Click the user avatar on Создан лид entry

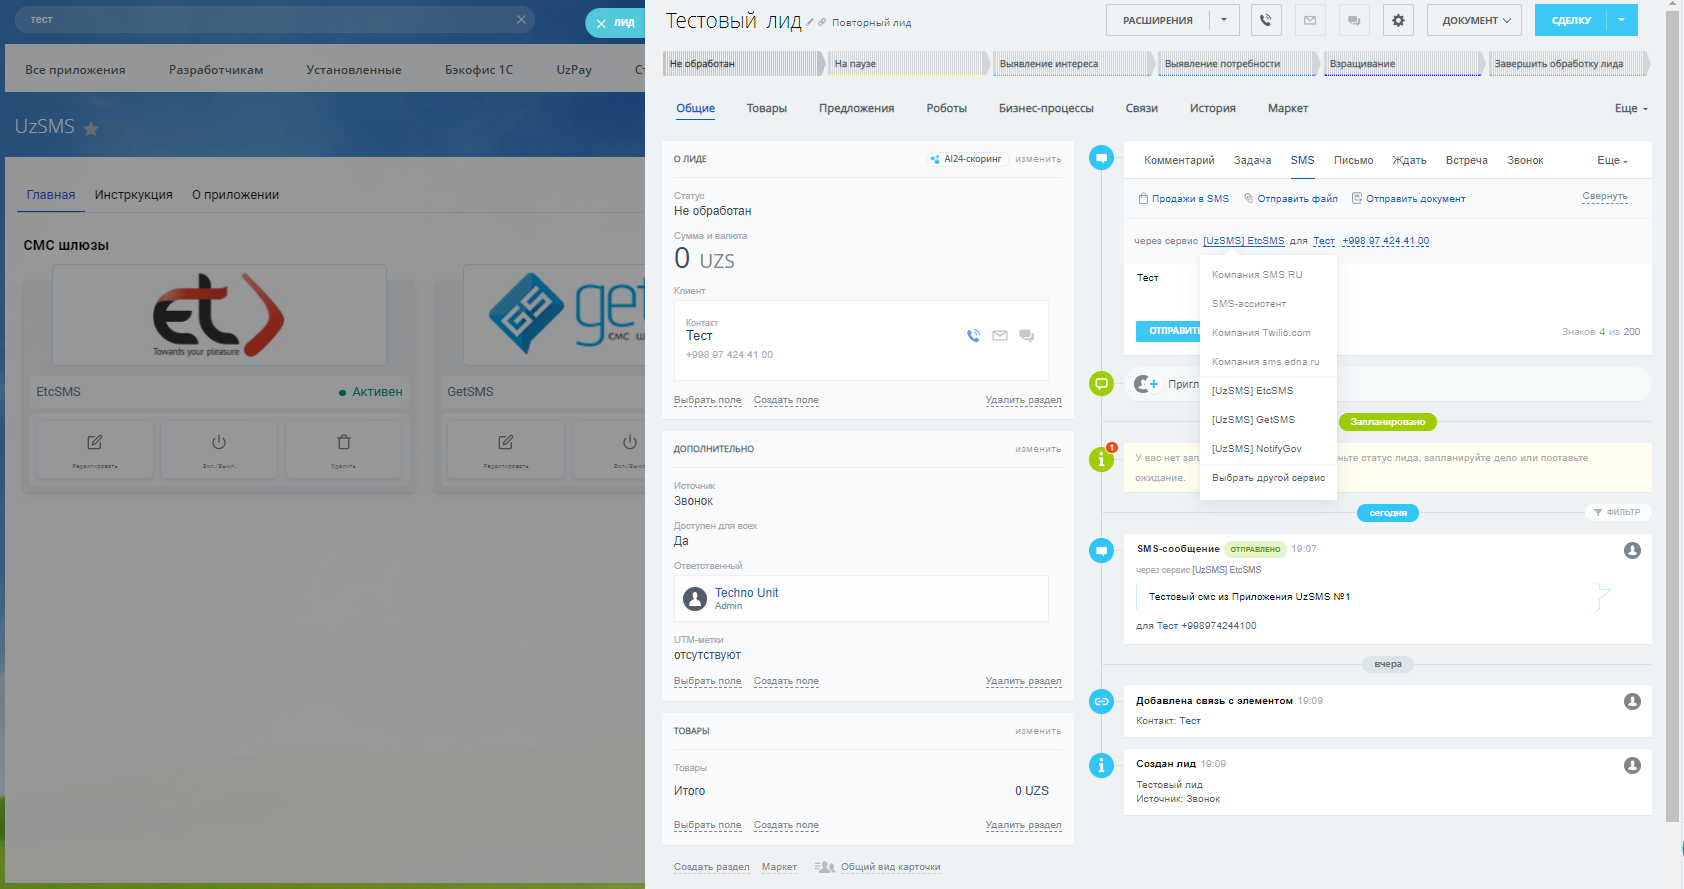point(1632,765)
